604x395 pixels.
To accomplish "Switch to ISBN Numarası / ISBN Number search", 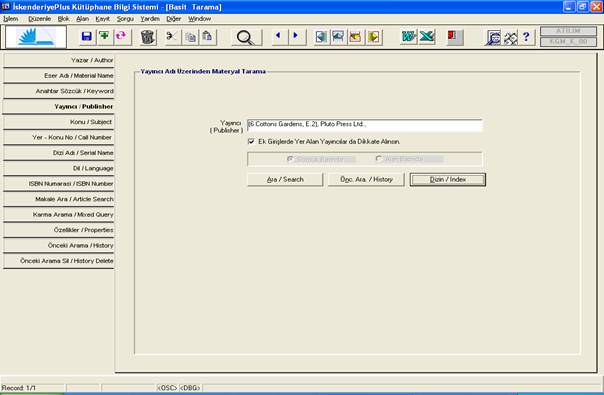I will point(59,184).
